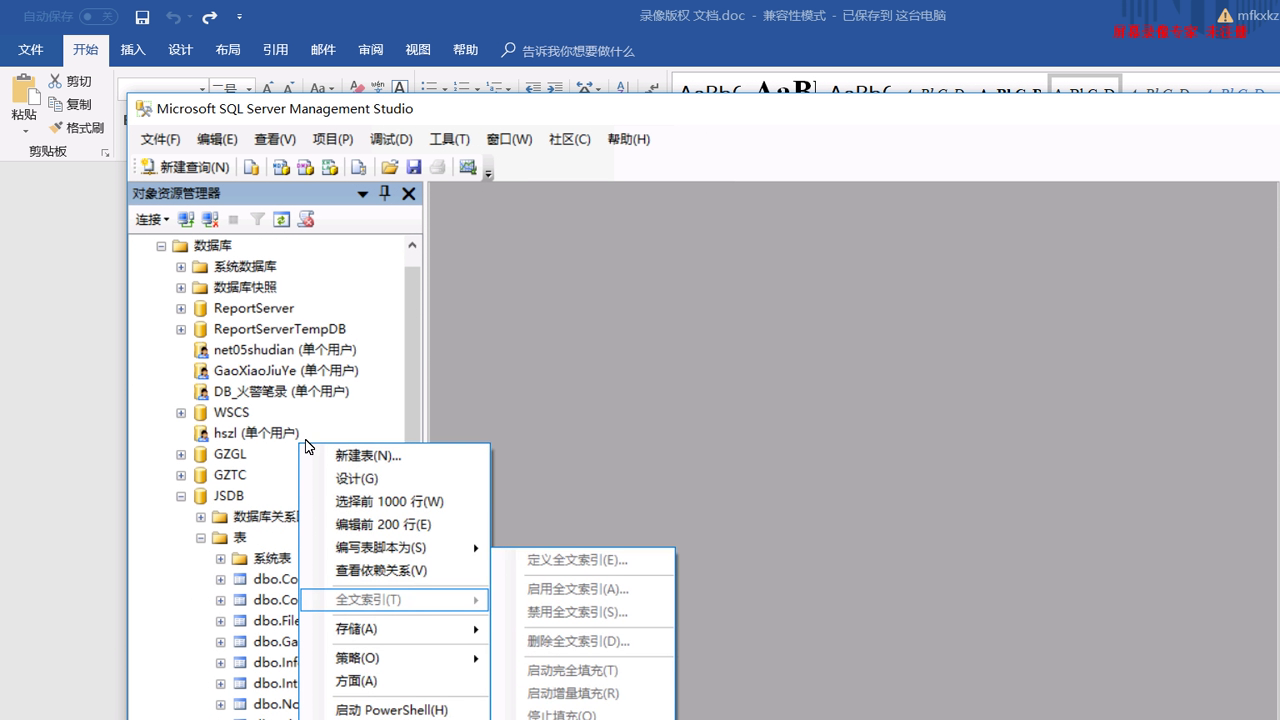Screen dimensions: 1280x720
Task: Click the New Query (新建查询) toolbar button
Action: [x=185, y=167]
